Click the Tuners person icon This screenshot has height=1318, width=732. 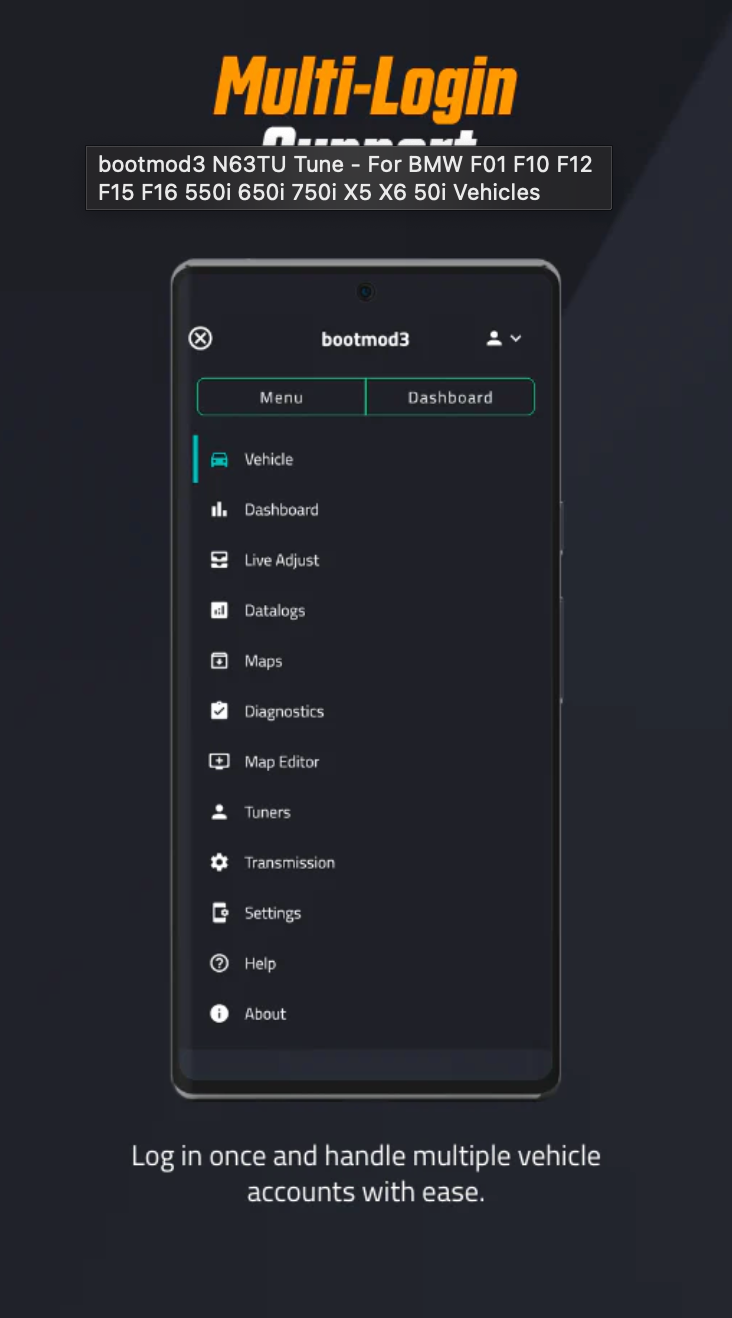pos(219,812)
